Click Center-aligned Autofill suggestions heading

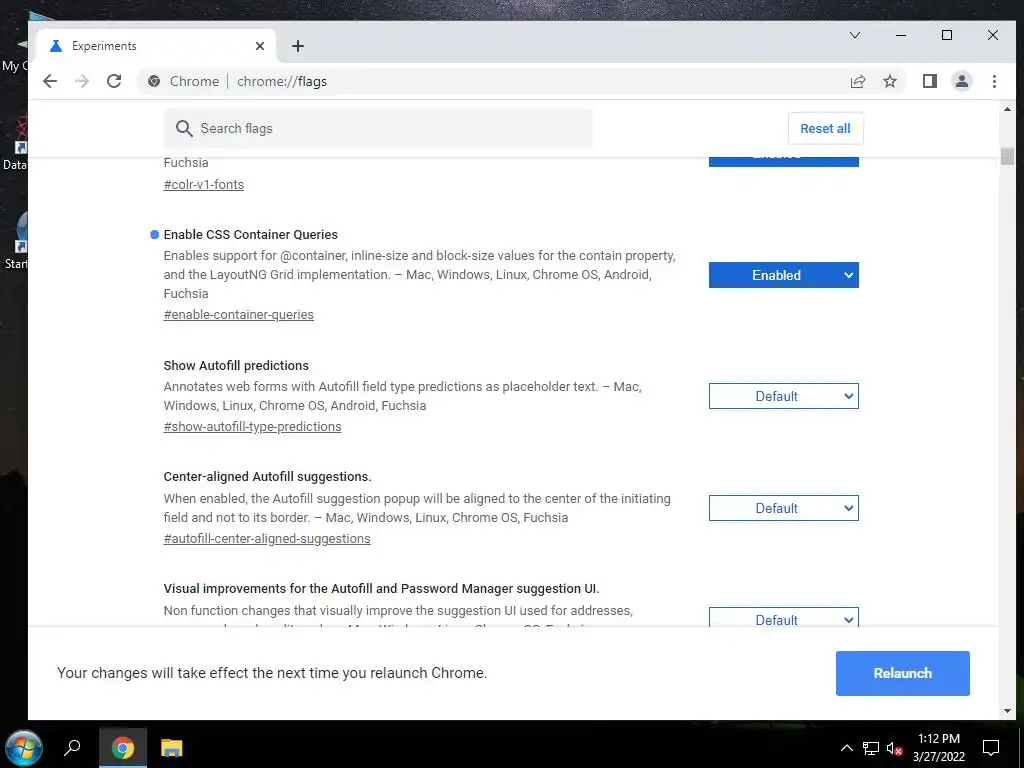coord(267,477)
